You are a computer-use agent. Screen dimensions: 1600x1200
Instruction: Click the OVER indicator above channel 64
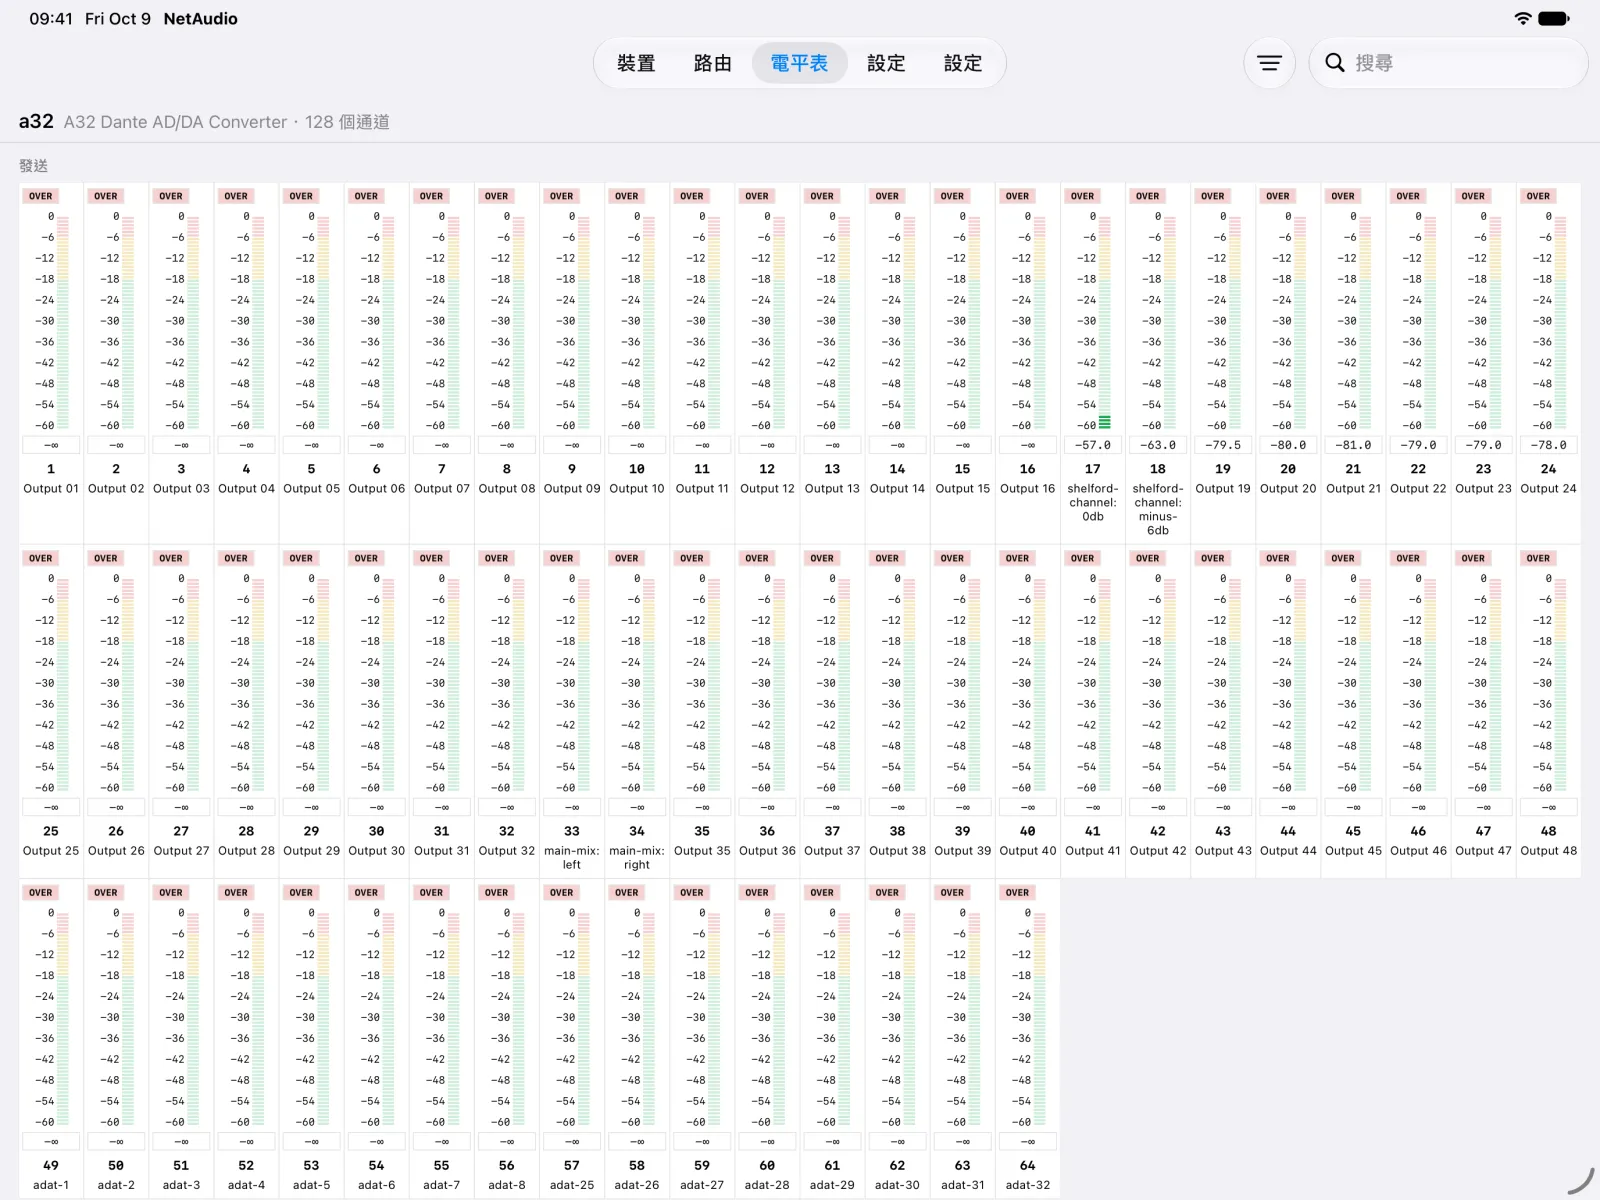1017,892
